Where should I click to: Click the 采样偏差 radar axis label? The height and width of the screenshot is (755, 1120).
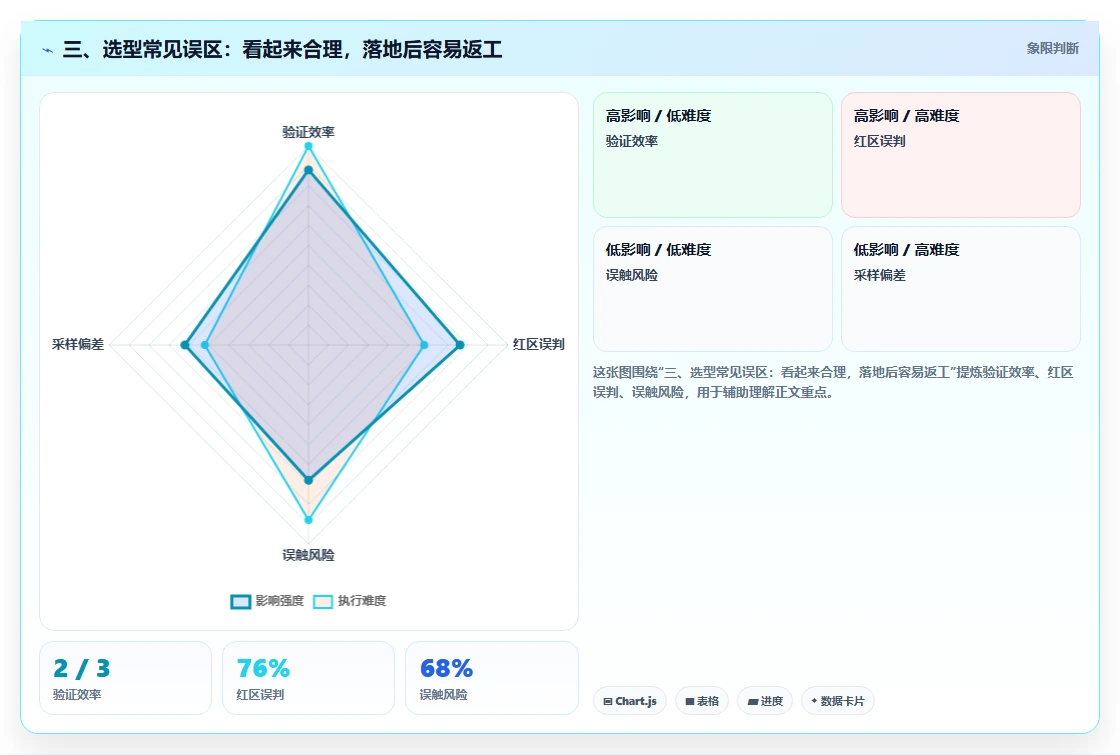click(x=78, y=344)
